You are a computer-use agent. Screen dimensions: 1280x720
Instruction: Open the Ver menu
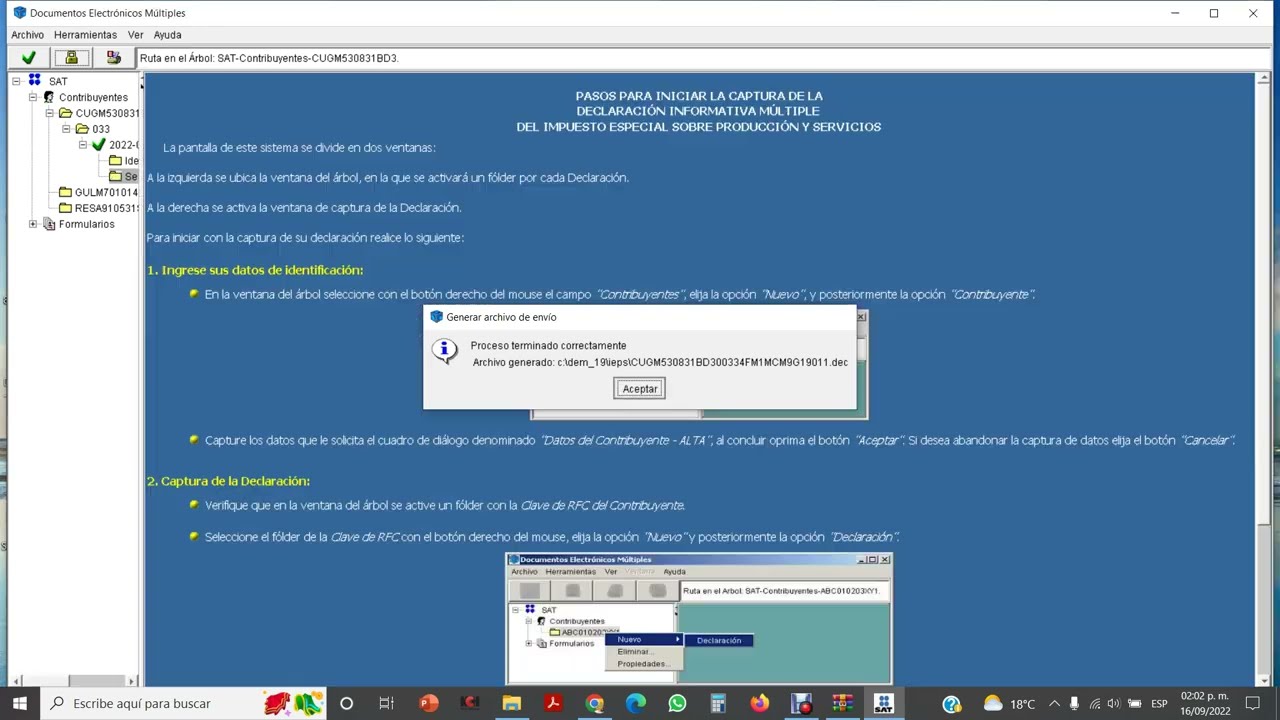click(x=135, y=35)
